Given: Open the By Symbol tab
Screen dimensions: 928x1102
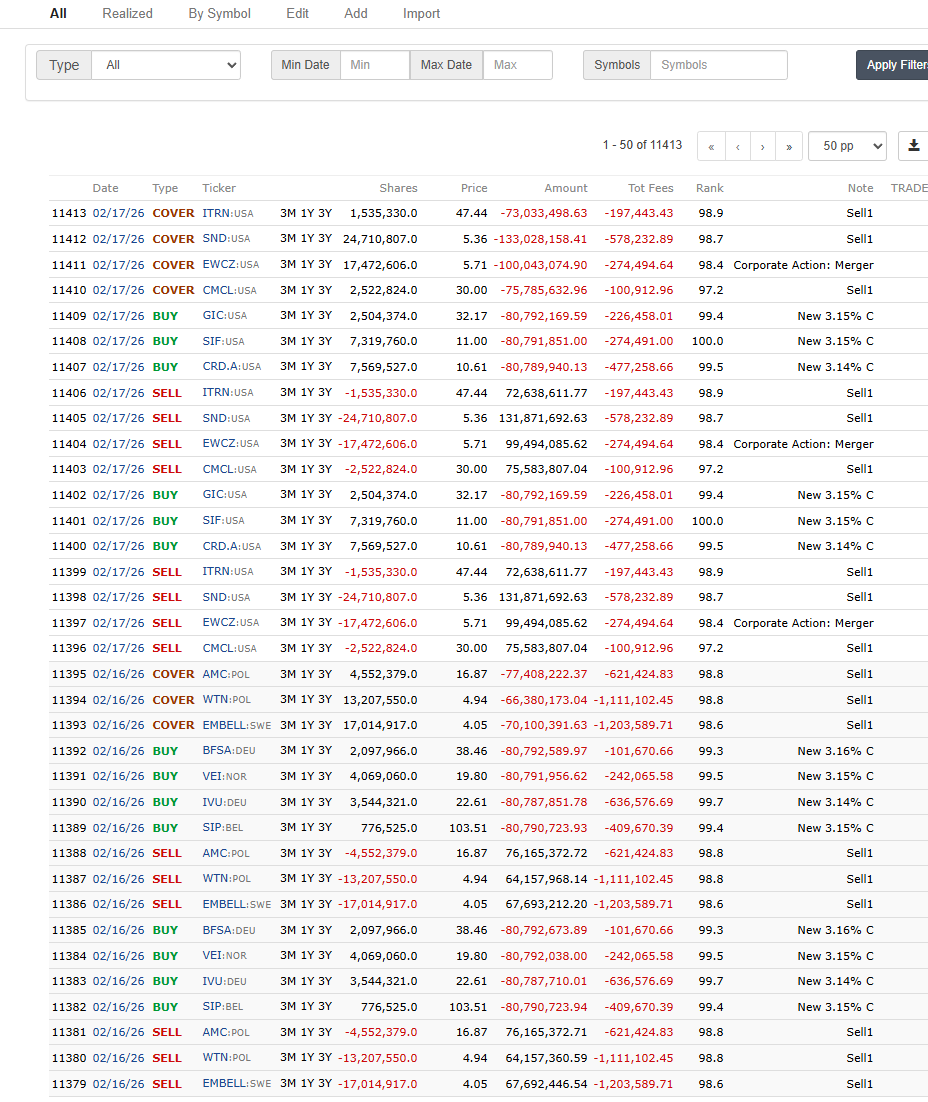Looking at the screenshot, I should [219, 14].
